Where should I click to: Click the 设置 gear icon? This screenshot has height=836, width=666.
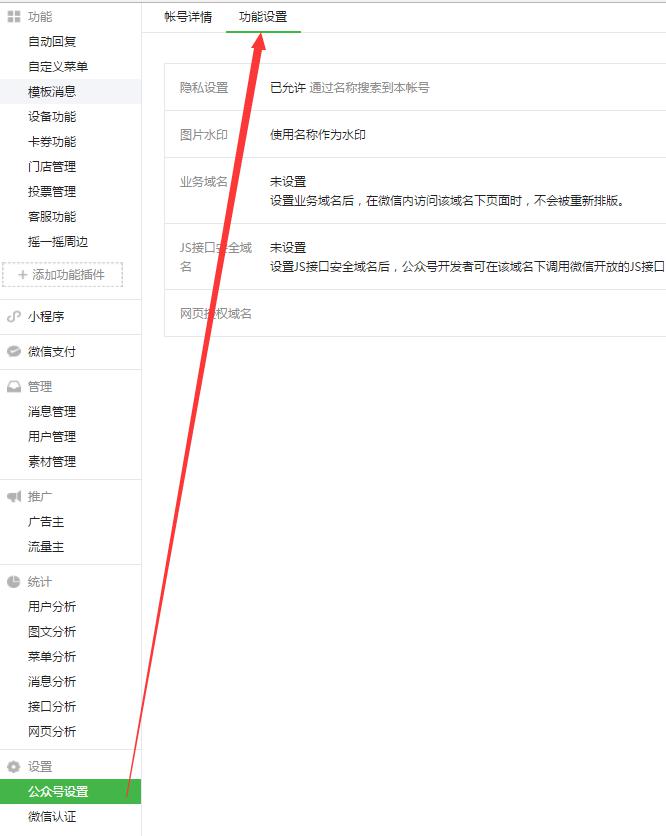pos(14,767)
